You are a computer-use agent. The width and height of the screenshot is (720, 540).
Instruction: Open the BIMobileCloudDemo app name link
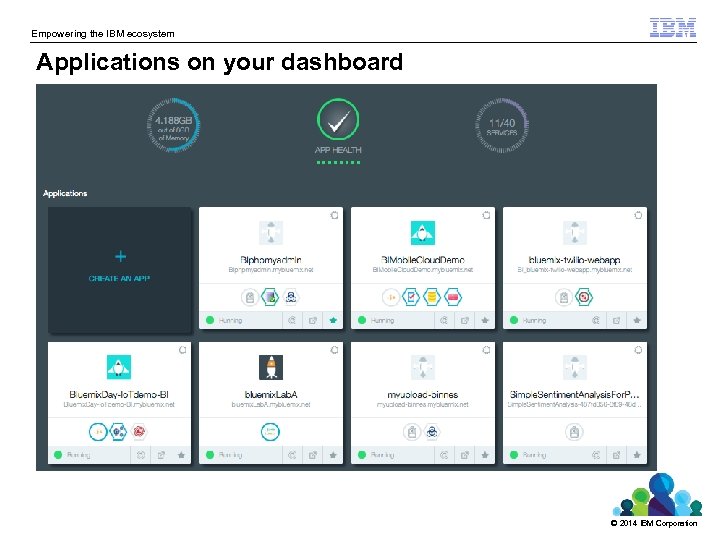(422, 260)
